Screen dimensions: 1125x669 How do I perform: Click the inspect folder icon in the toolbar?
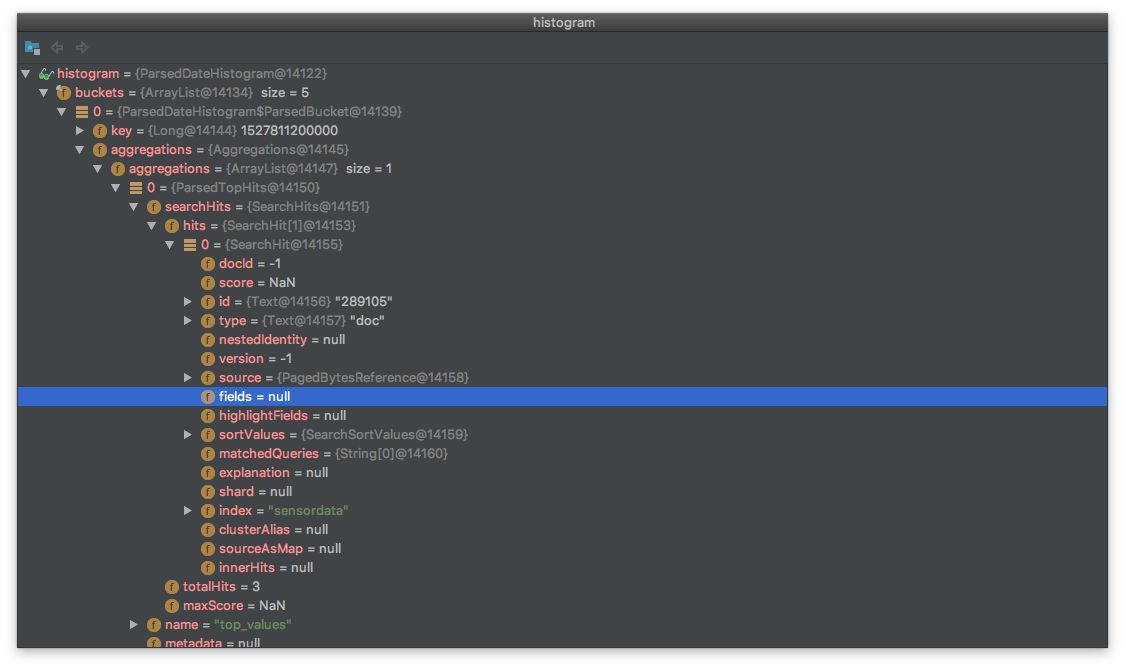coord(31,47)
